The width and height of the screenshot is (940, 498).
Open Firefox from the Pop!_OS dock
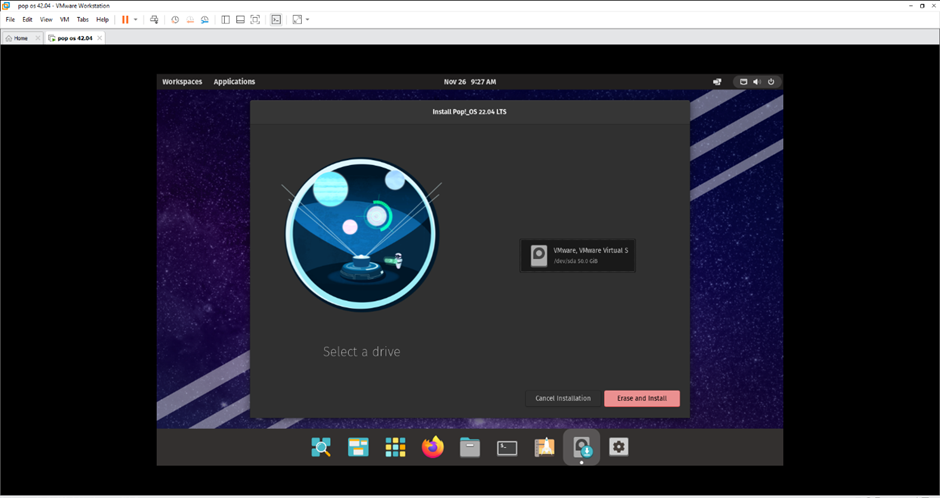click(432, 447)
